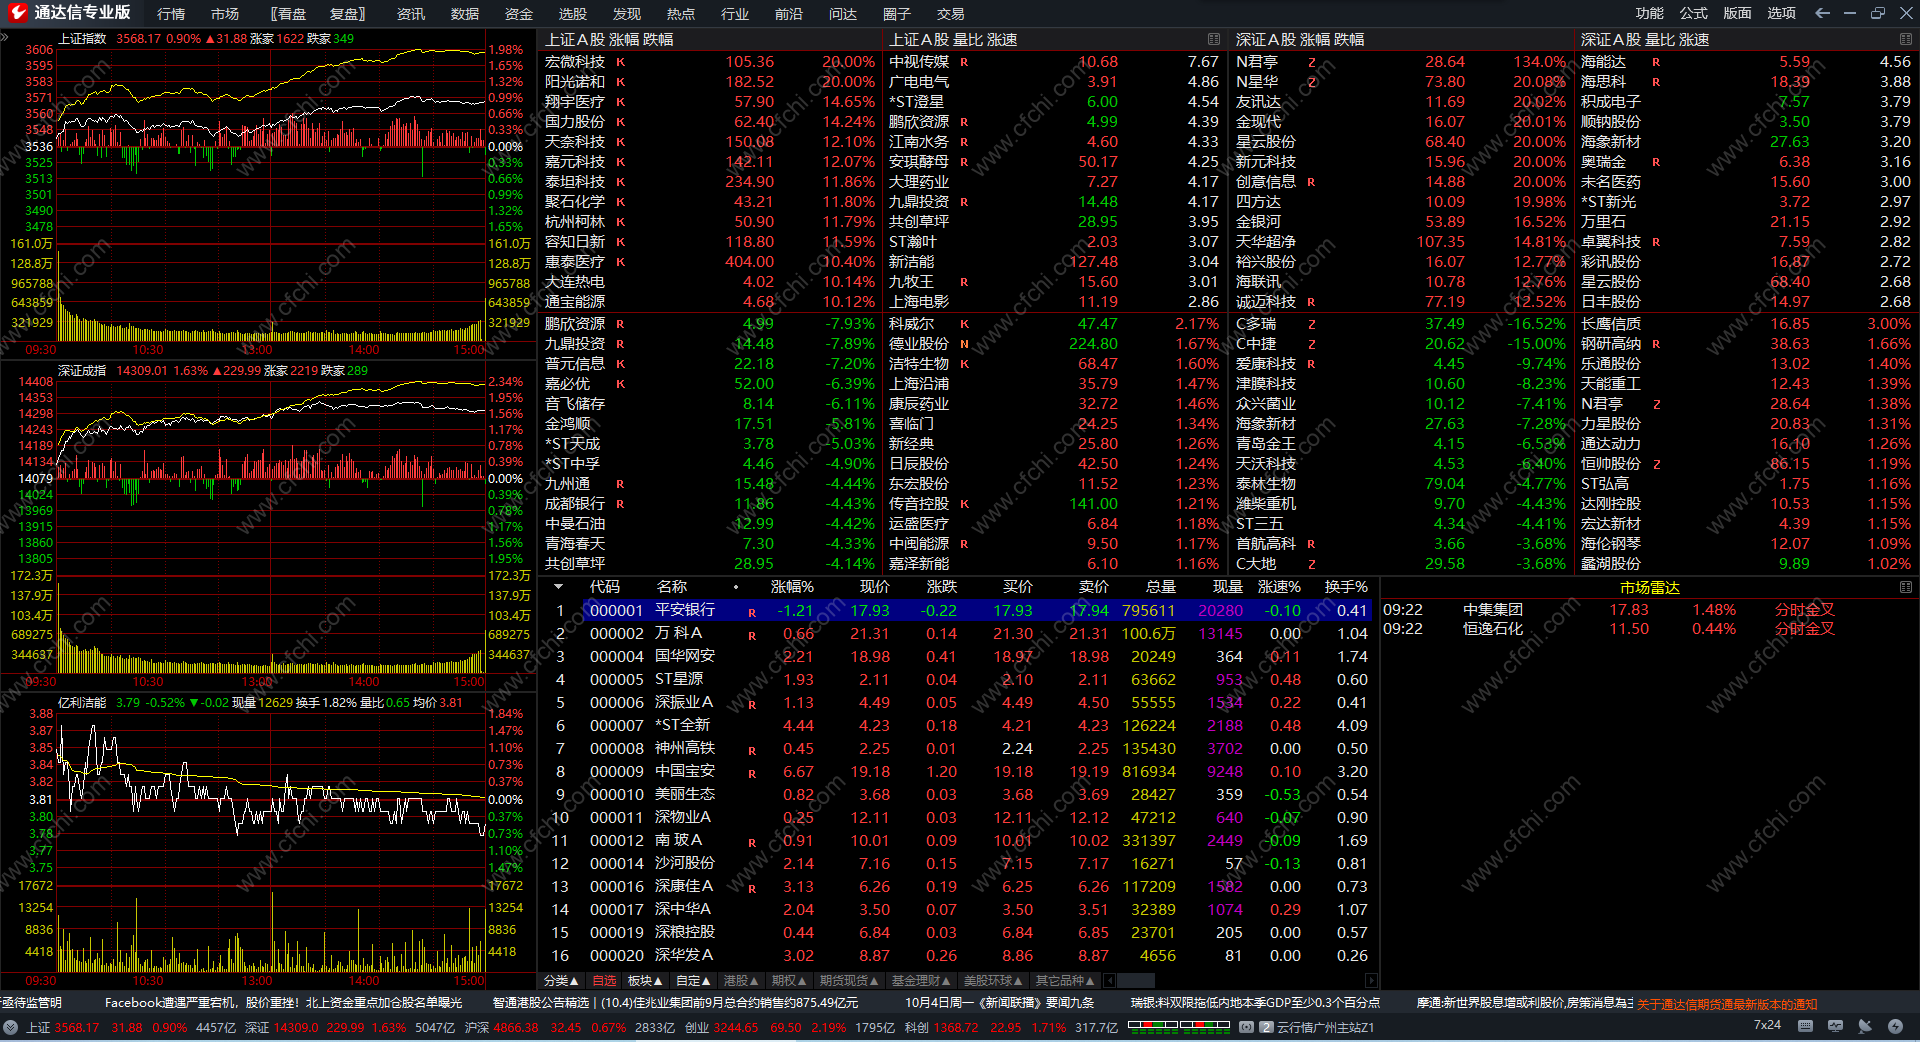The height and width of the screenshot is (1042, 1920).
Task: Click the 上证A股 涨幅 跌幅 panel title
Action: pos(609,39)
